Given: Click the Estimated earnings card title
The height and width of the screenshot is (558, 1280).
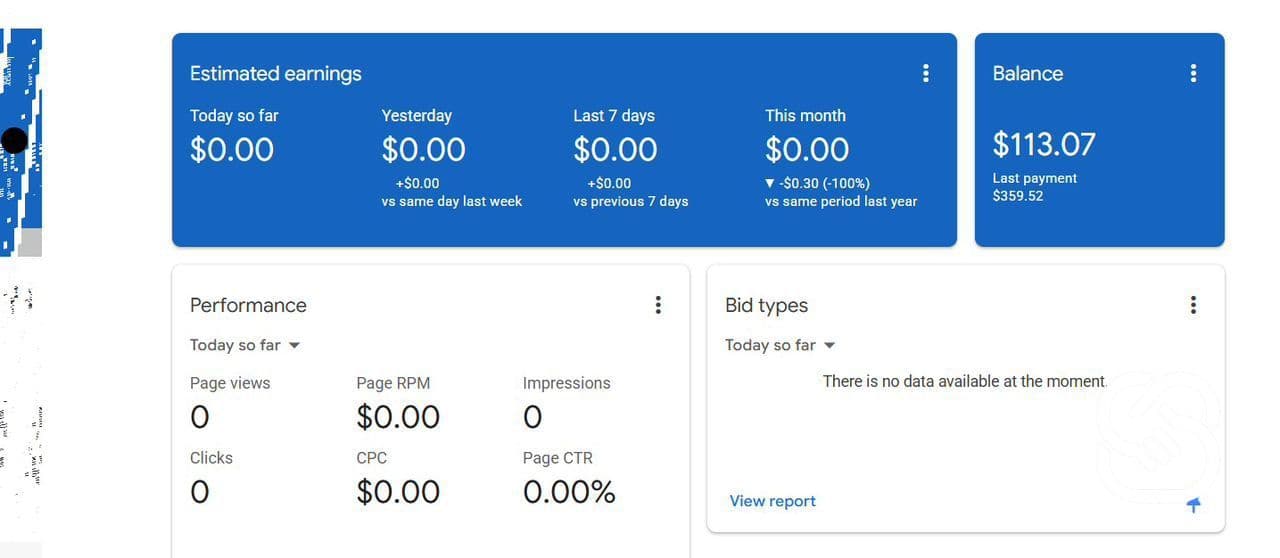Looking at the screenshot, I should click(x=275, y=74).
